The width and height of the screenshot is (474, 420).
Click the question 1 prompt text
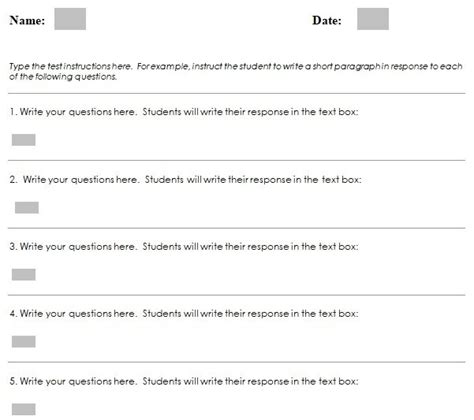[x=184, y=112]
